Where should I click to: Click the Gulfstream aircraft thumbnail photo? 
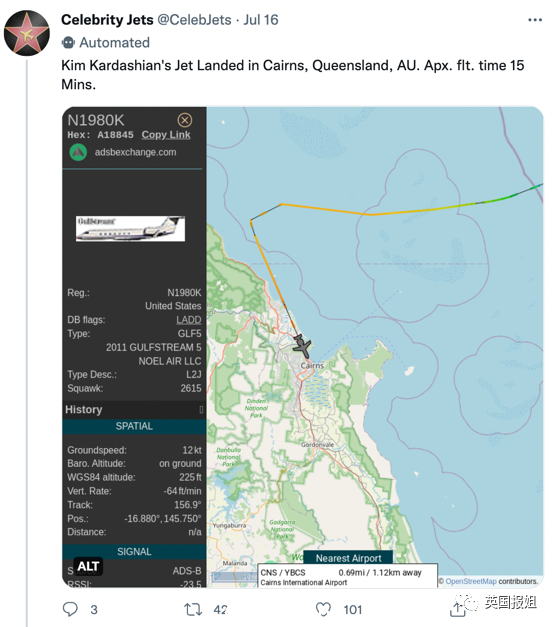[130, 229]
